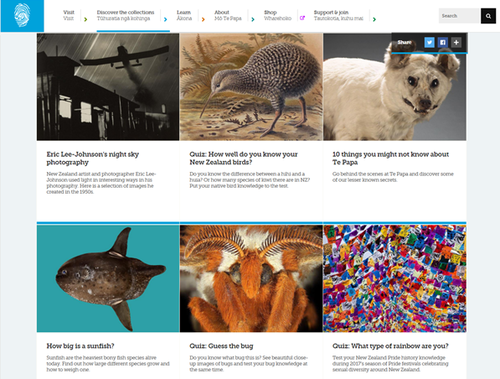Click text 'Go behind the scenes at Te Papa'
Screen dimensions: 500x379
coord(393,177)
